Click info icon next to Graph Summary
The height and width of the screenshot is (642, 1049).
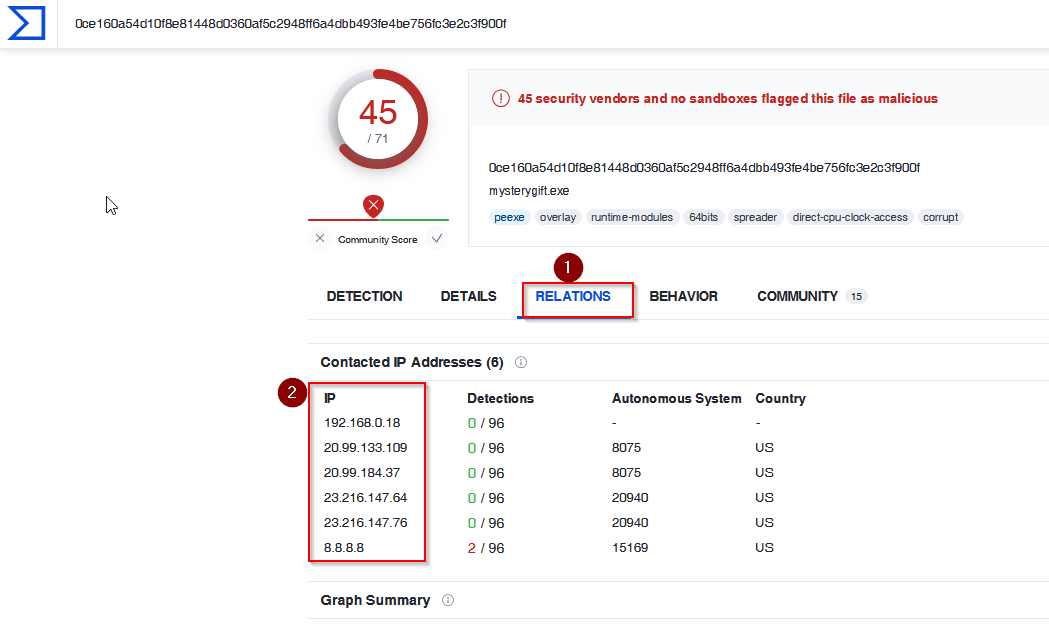448,601
